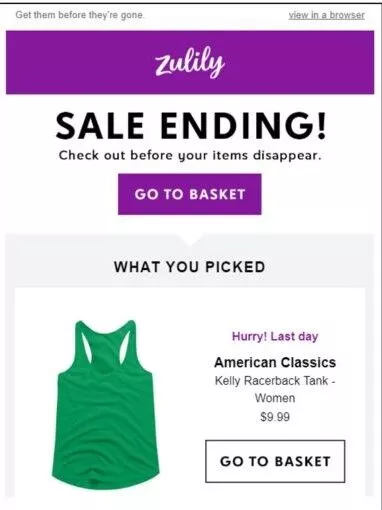Open the "view in a browser" link
Image resolution: width=382 pixels, height=510 pixels.
pyautogui.click(x=326, y=15)
